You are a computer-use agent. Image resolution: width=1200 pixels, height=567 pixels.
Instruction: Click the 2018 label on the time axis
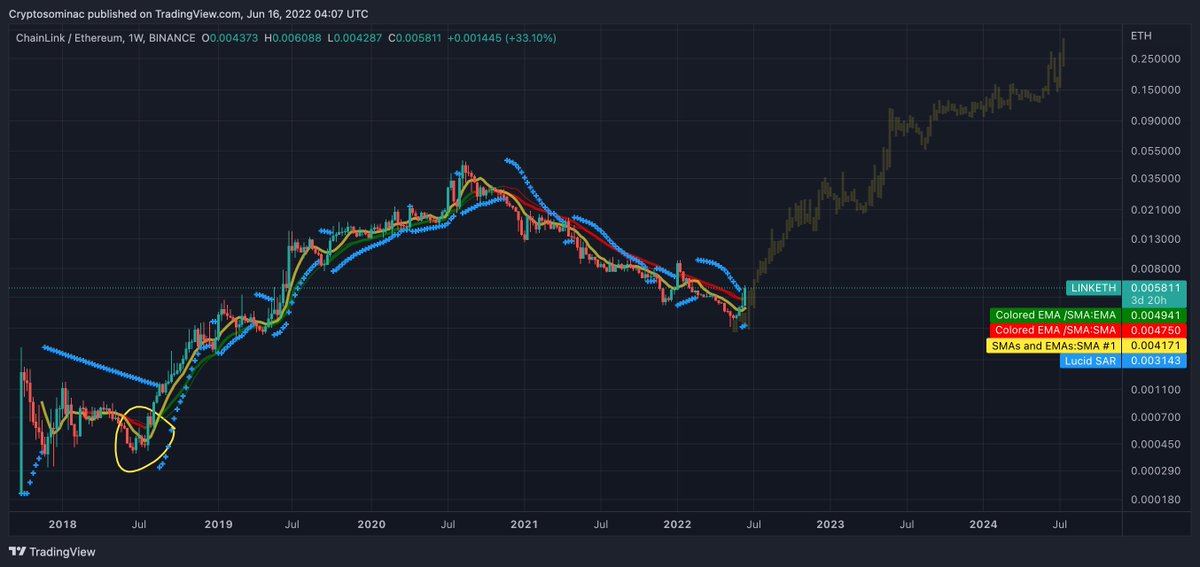63,524
